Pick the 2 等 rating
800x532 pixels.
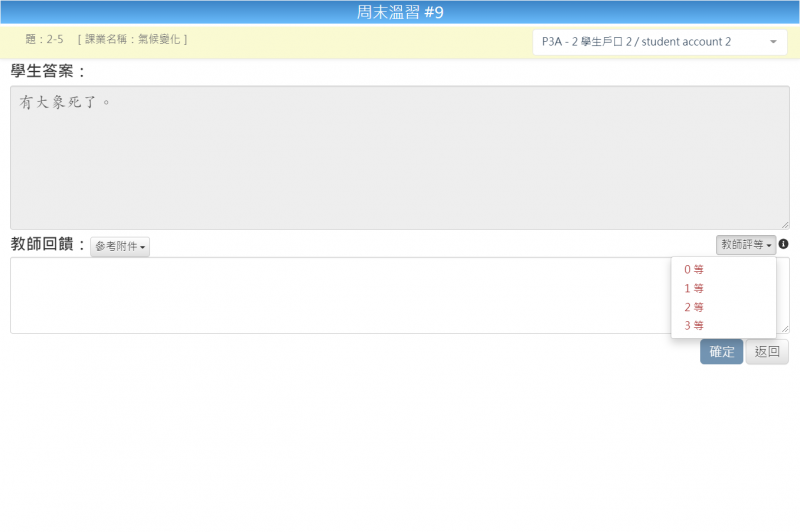point(694,307)
